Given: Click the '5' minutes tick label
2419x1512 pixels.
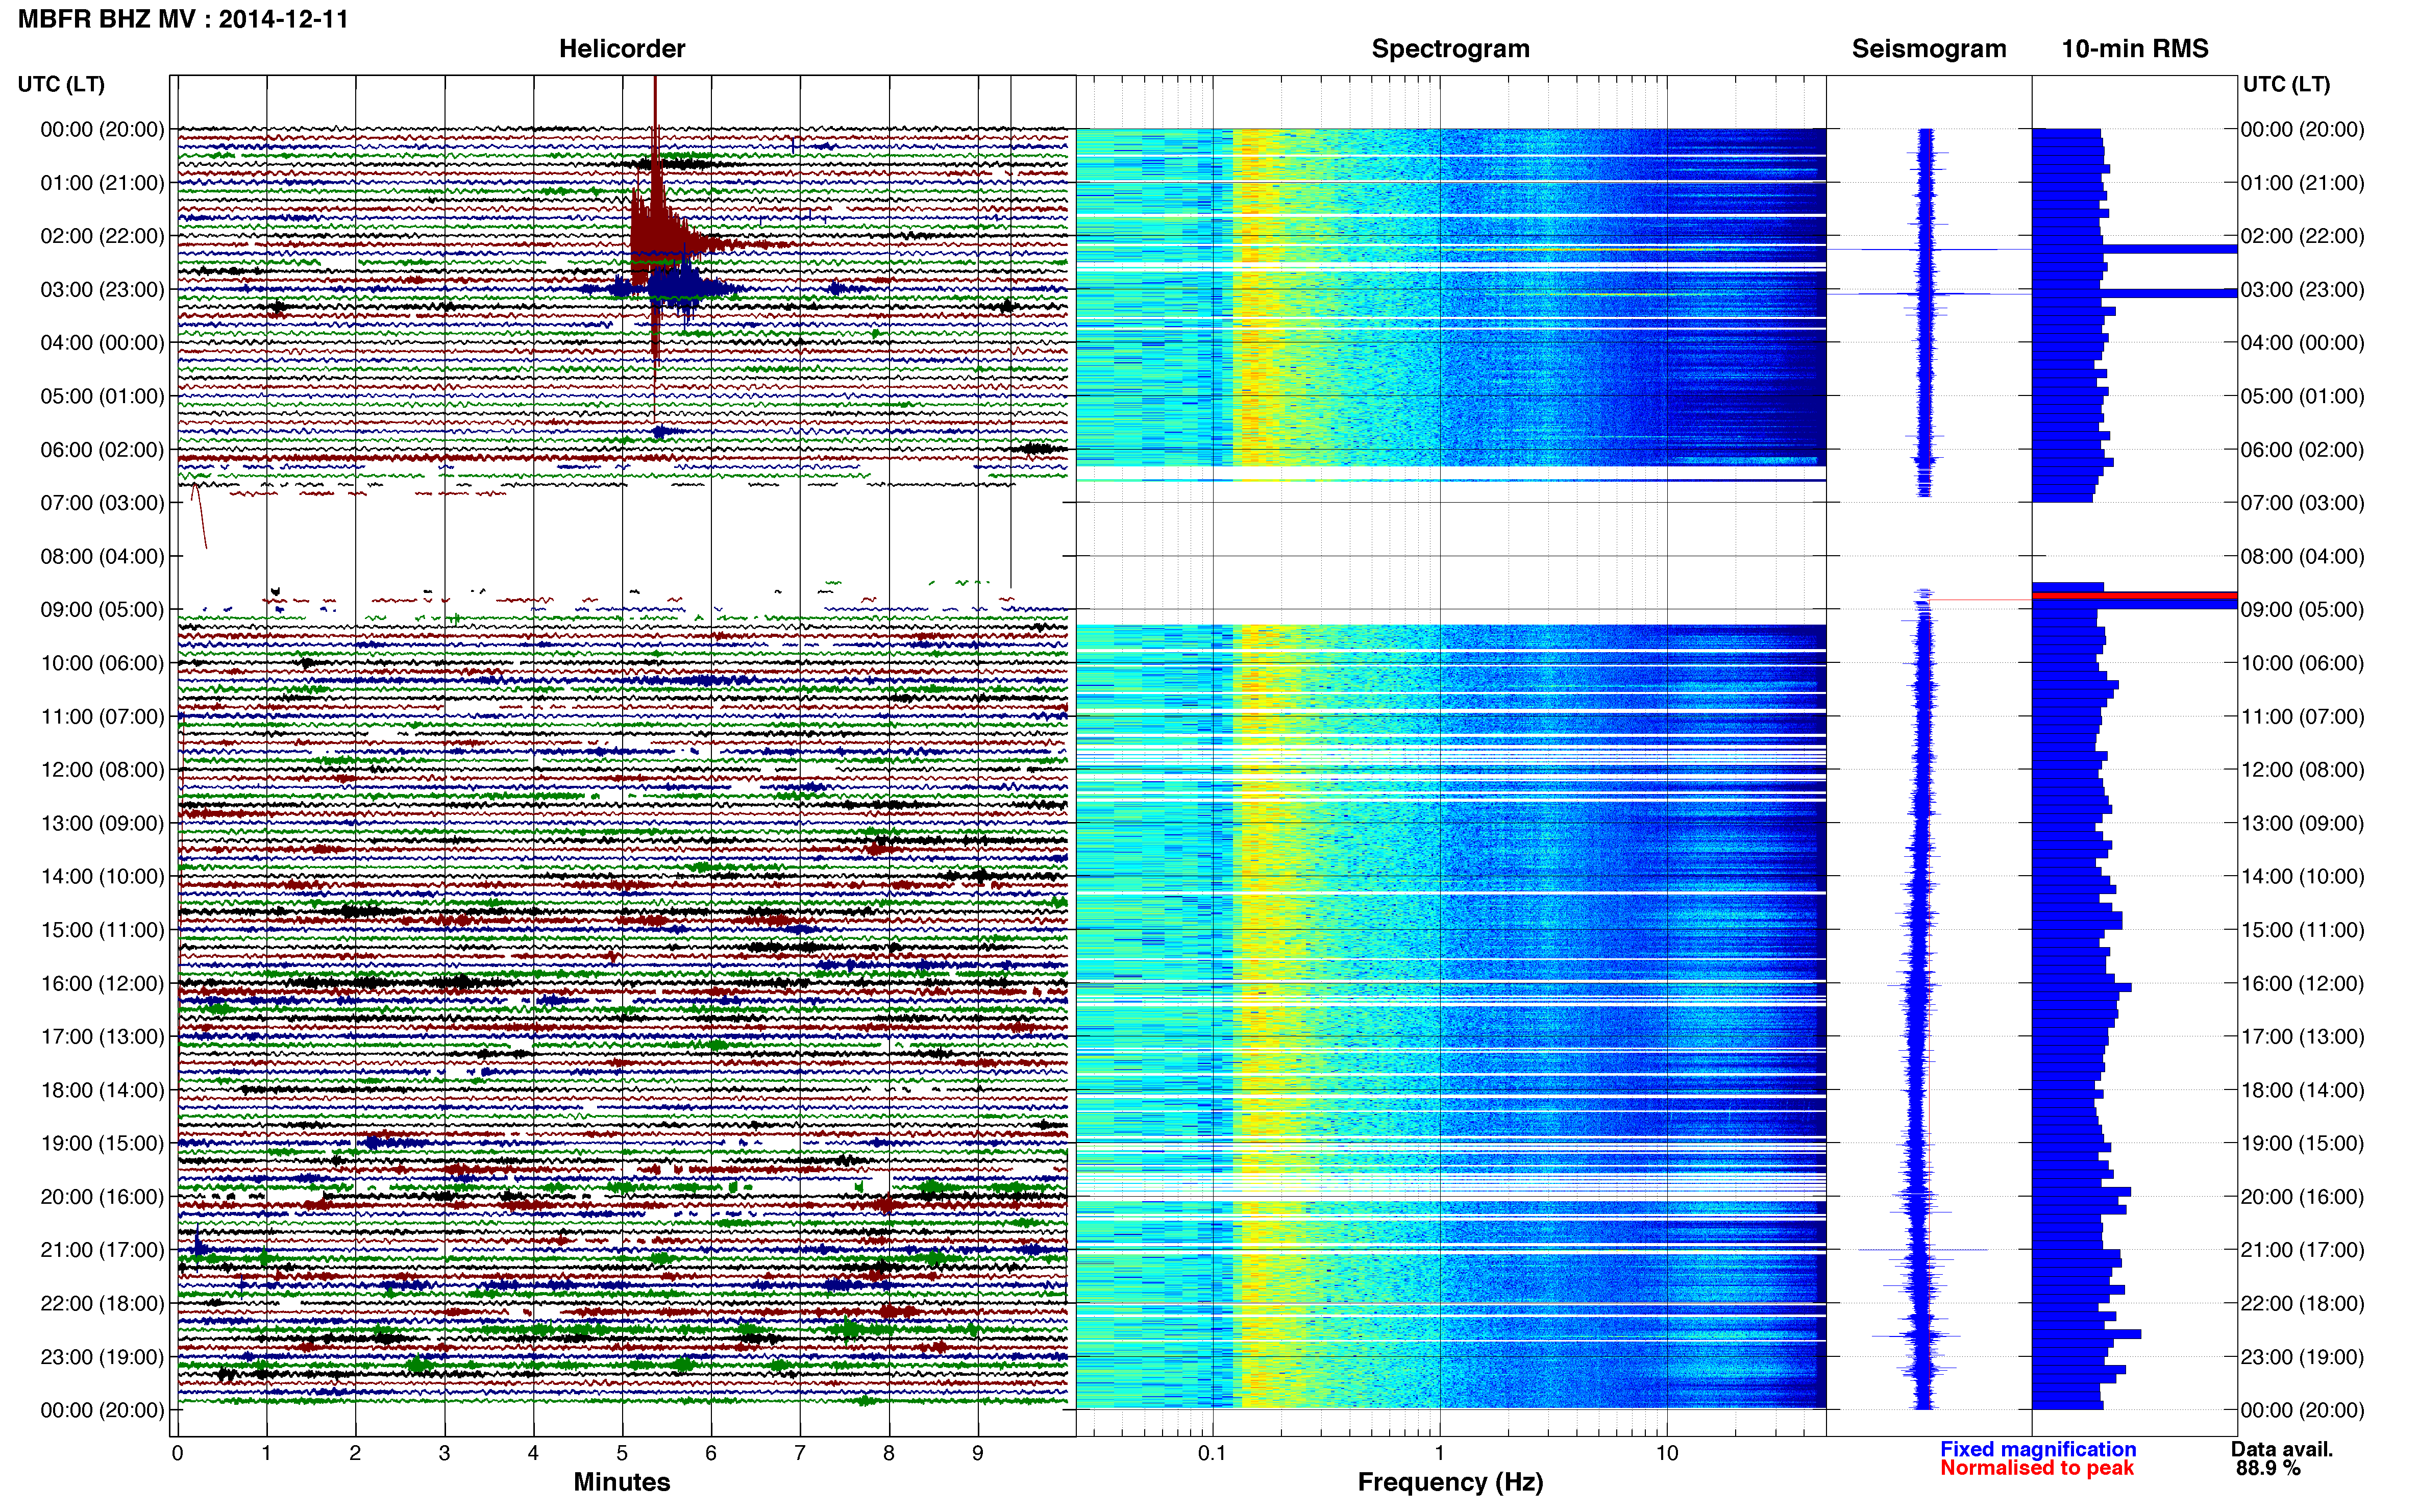Looking at the screenshot, I should (x=622, y=1453).
